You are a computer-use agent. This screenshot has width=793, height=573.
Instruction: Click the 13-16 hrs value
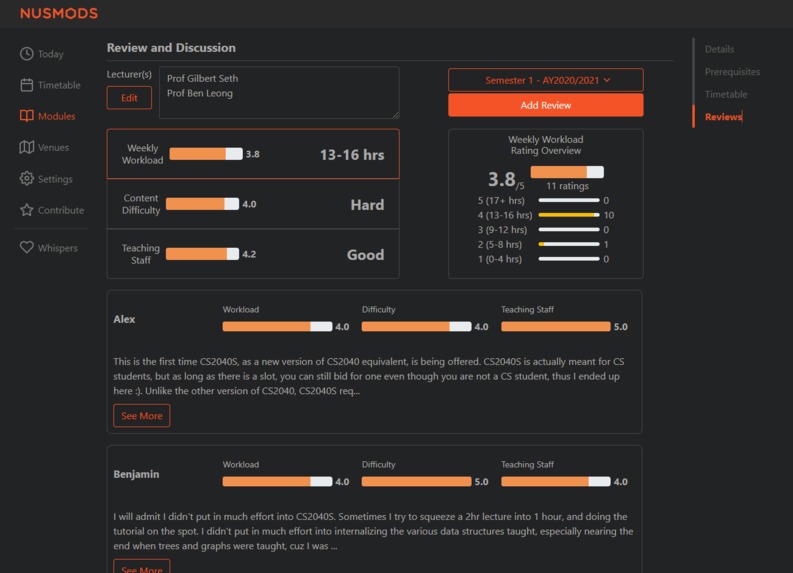[x=352, y=155]
